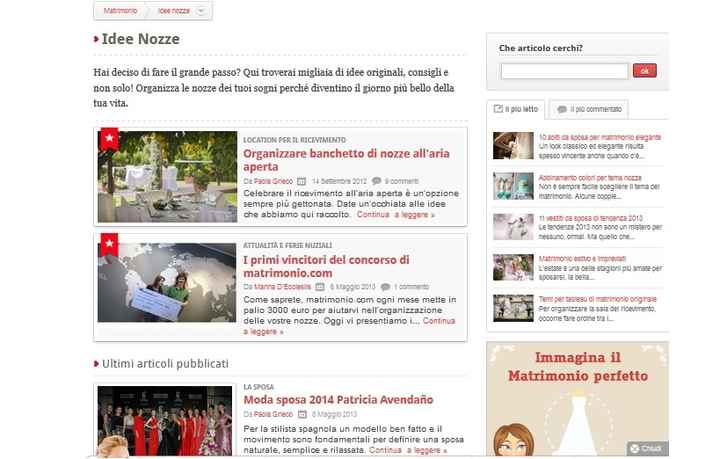Open outdoor wedding banquet photo thumbnail
Viewport: 720px width, 459px height.
[x=168, y=177]
